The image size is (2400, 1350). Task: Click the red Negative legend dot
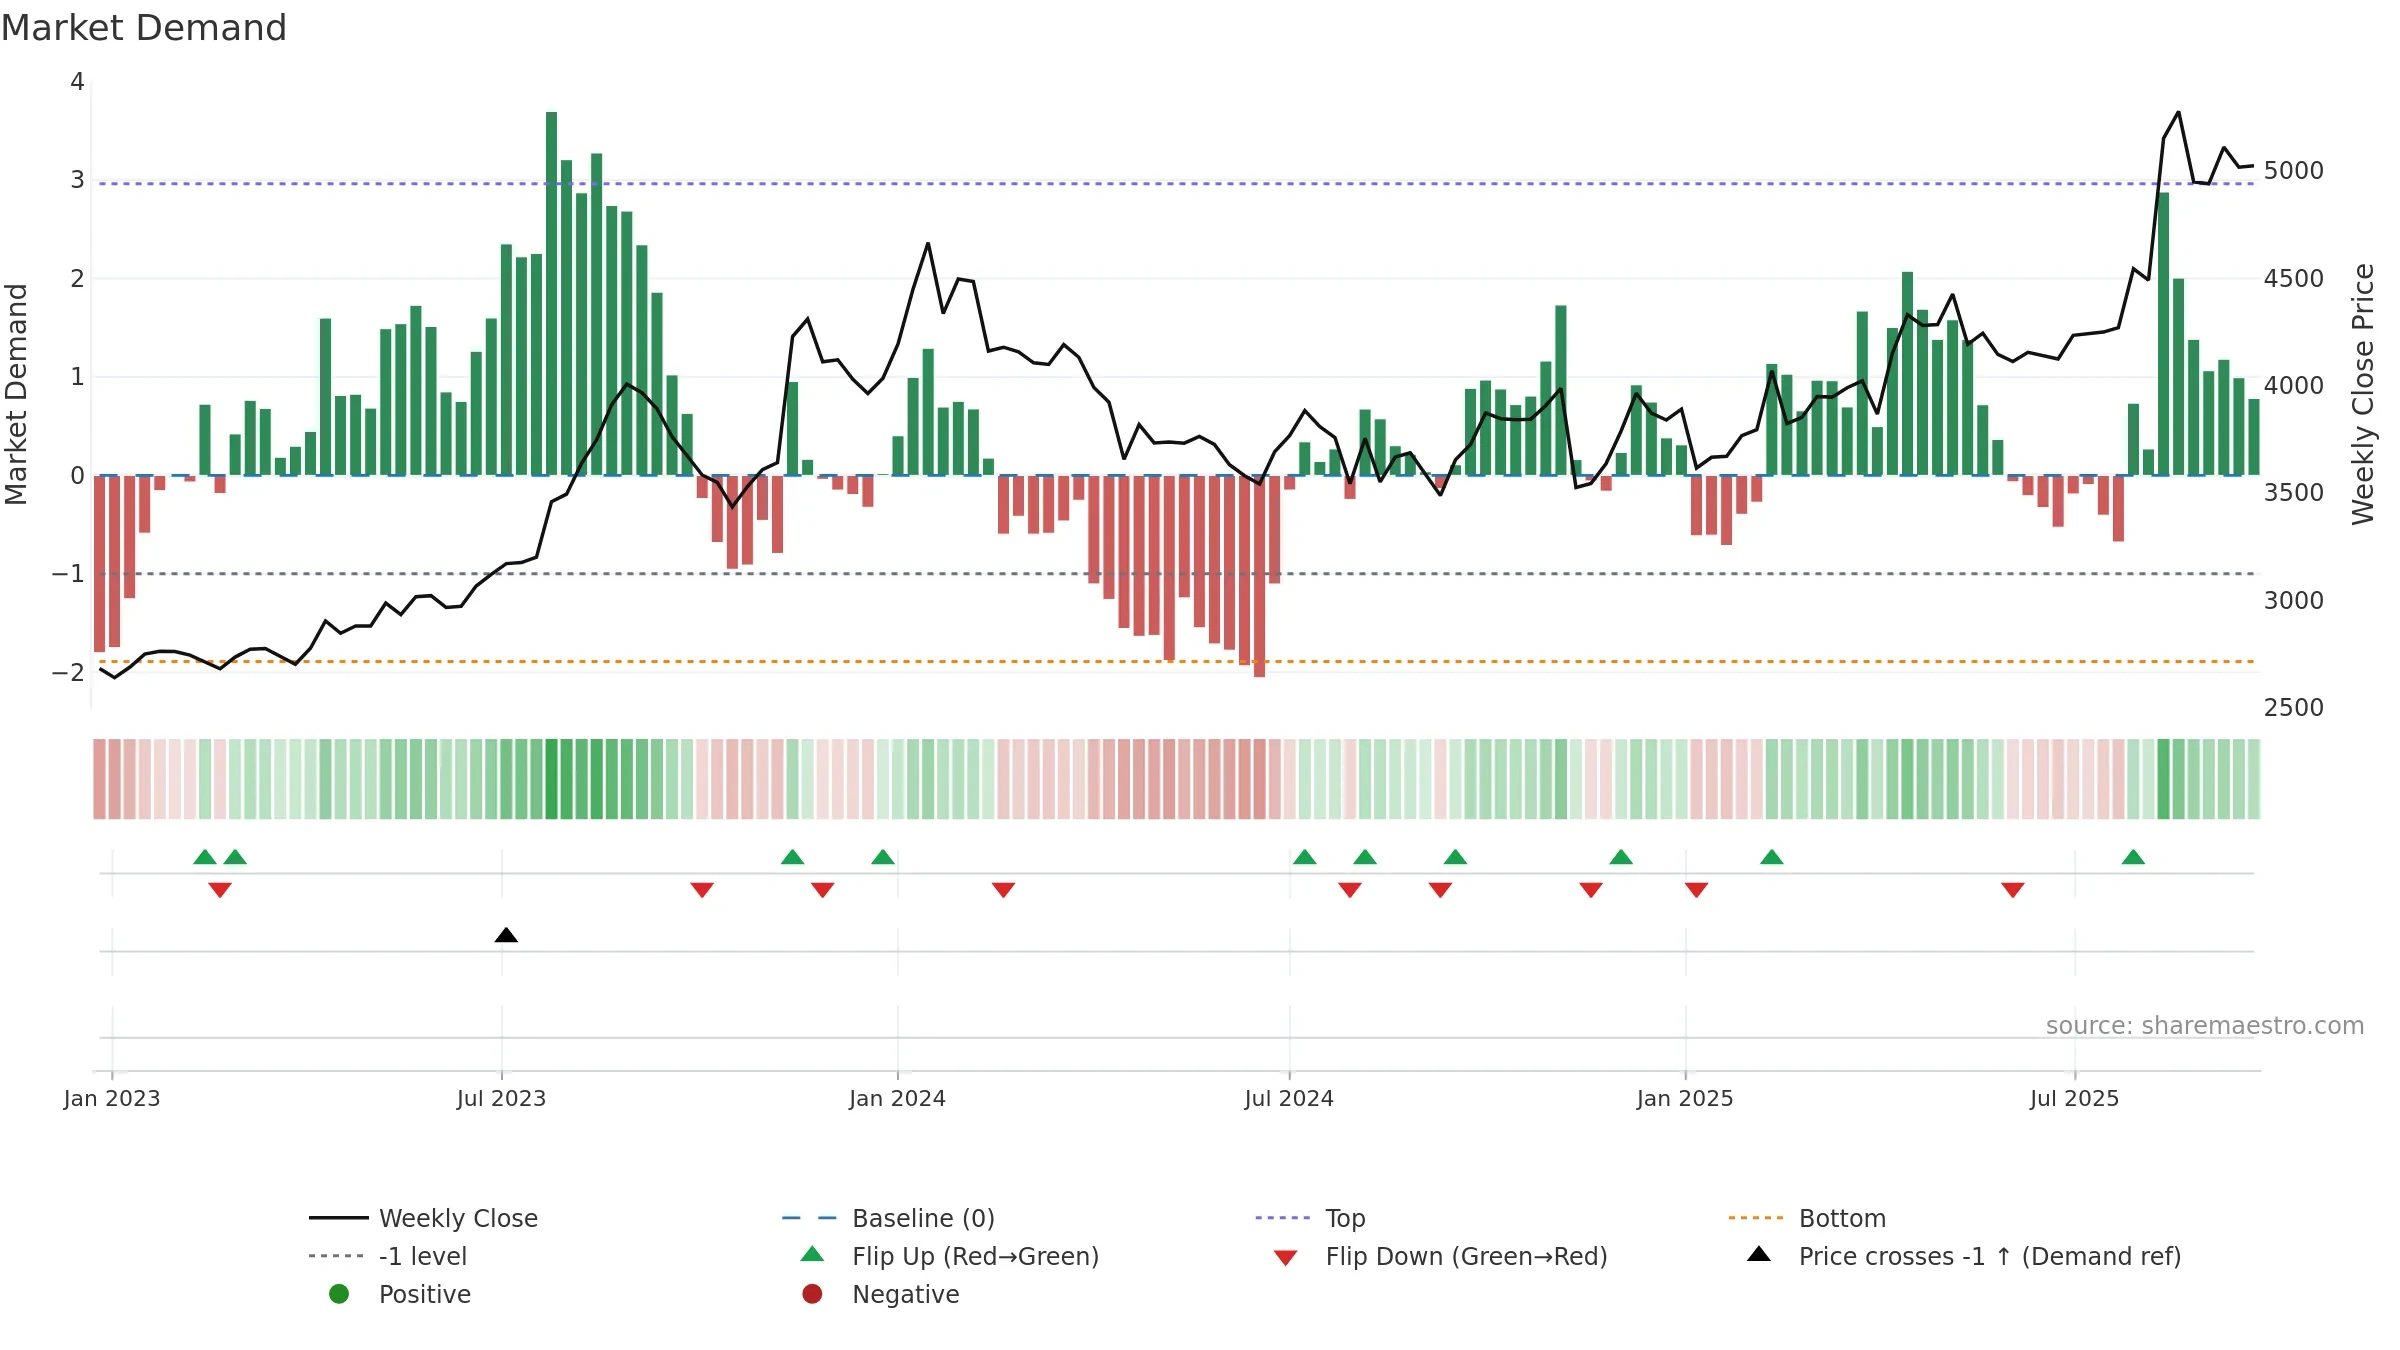[812, 1294]
